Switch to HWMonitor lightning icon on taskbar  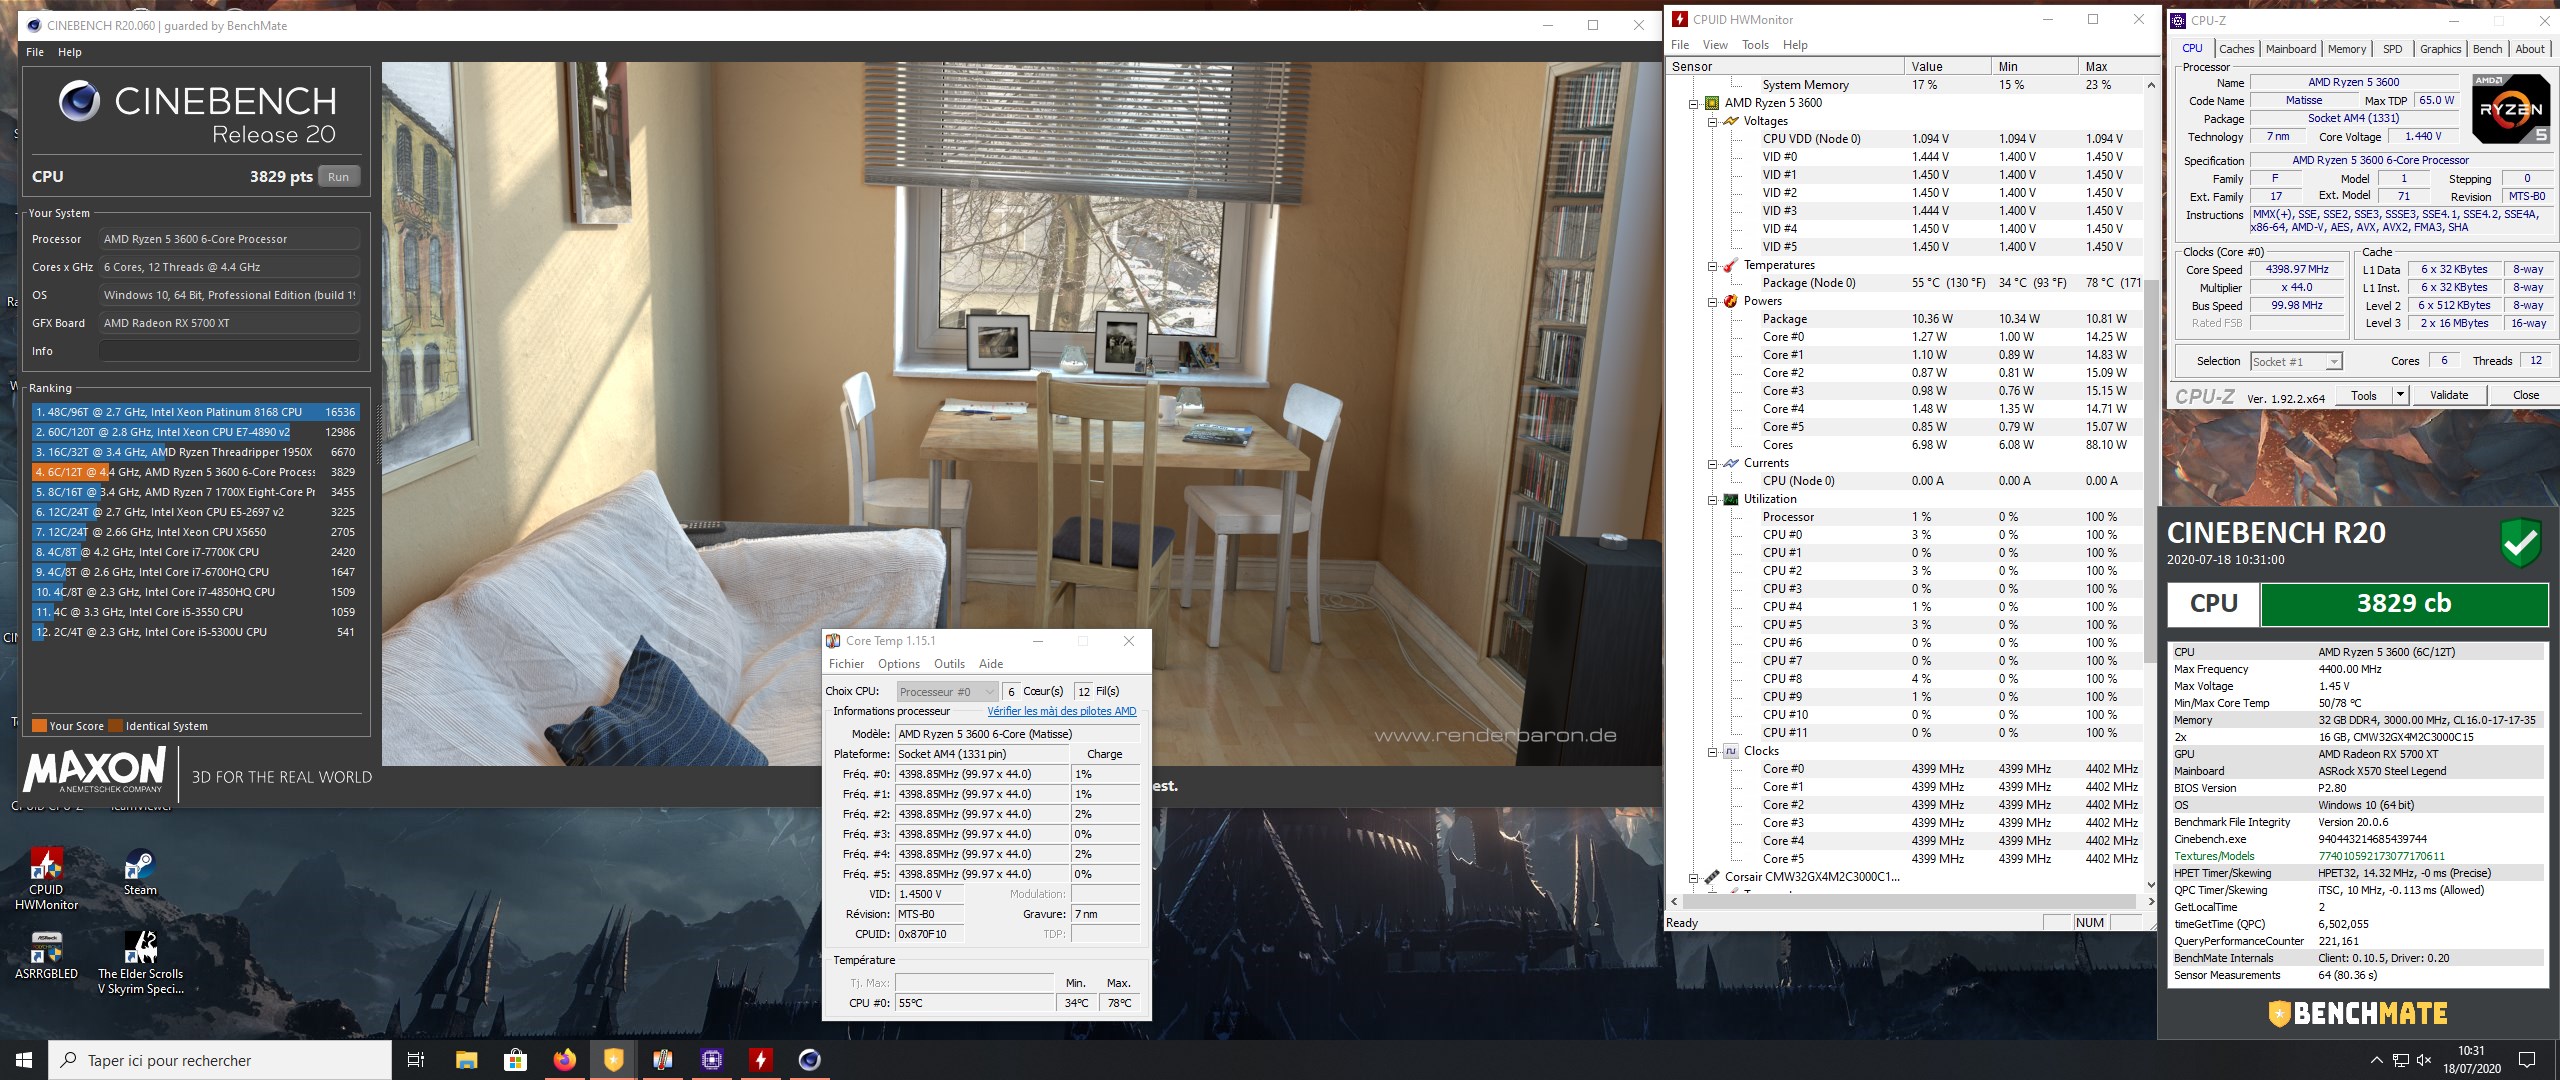point(760,1060)
